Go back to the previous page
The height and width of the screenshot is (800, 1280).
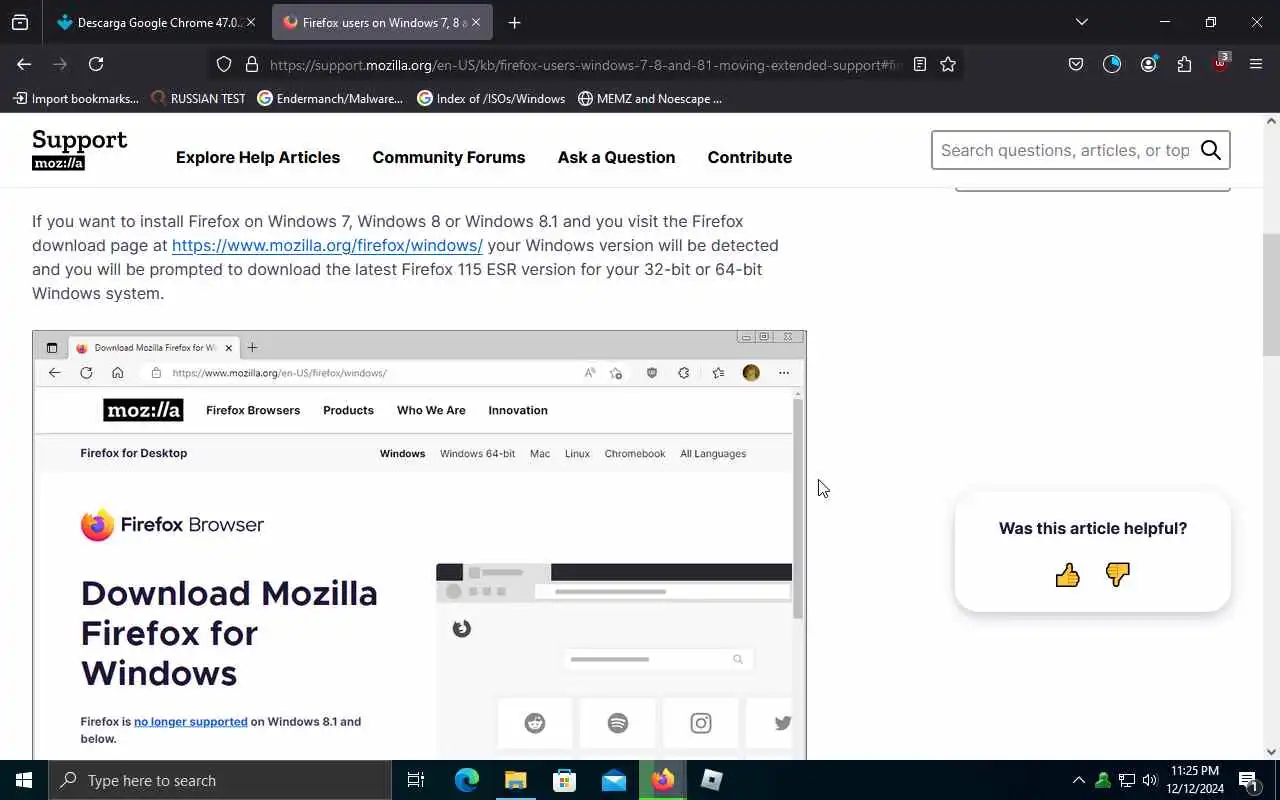pos(24,64)
